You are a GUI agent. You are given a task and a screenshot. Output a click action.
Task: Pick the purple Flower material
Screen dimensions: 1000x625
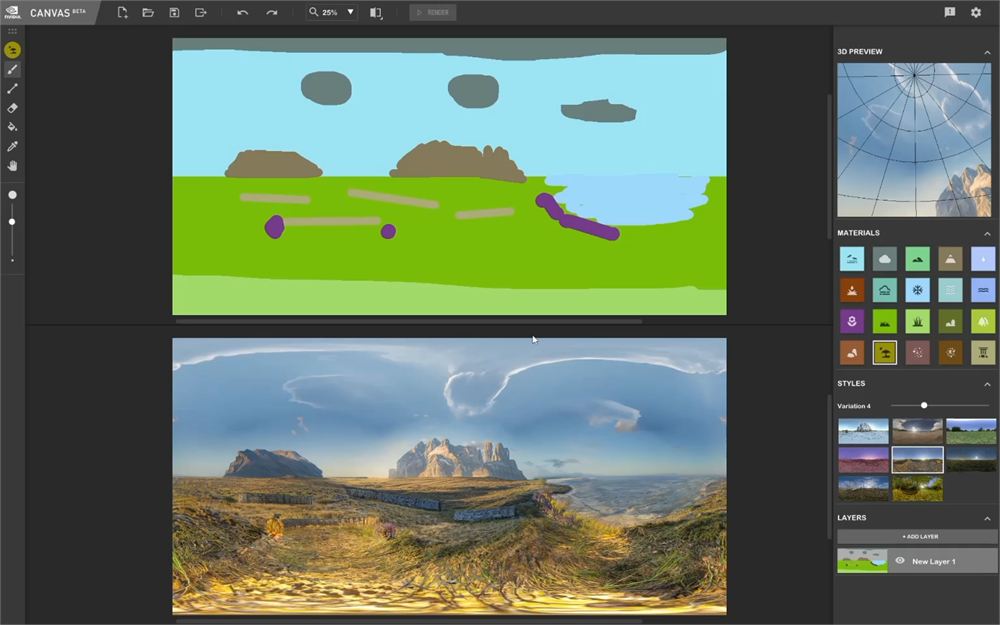click(x=851, y=321)
